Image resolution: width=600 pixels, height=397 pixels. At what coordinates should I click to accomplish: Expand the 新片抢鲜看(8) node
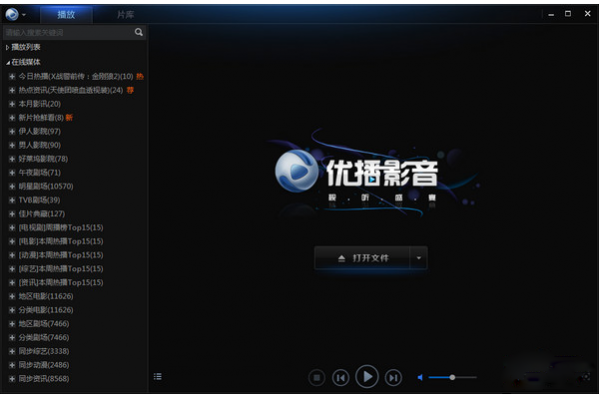point(12,118)
